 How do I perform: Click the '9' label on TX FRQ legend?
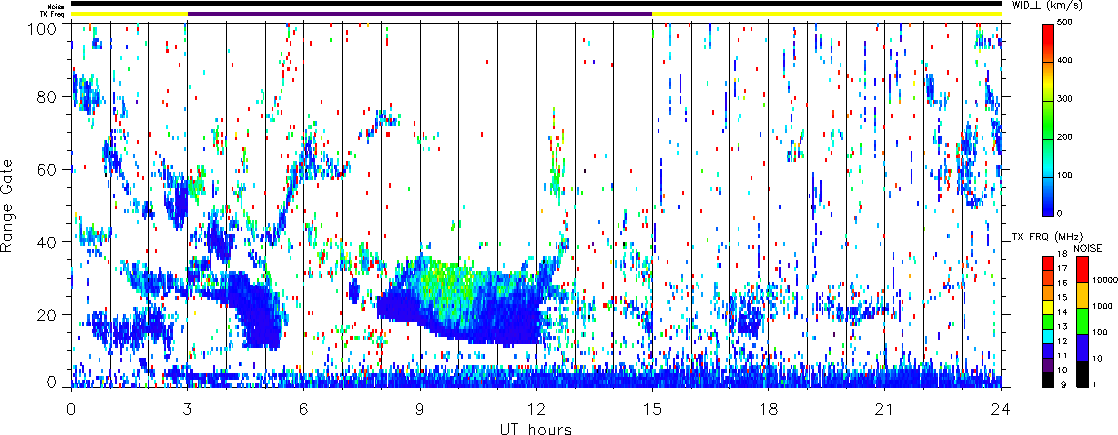(x=1062, y=384)
